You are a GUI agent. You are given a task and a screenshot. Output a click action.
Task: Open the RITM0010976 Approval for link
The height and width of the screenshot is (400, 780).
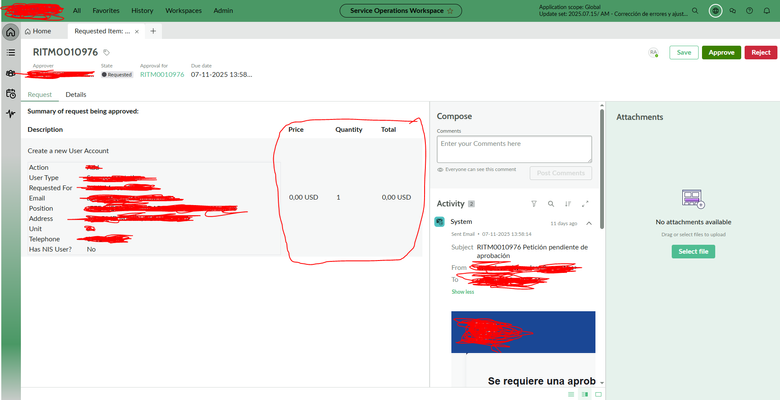point(162,74)
